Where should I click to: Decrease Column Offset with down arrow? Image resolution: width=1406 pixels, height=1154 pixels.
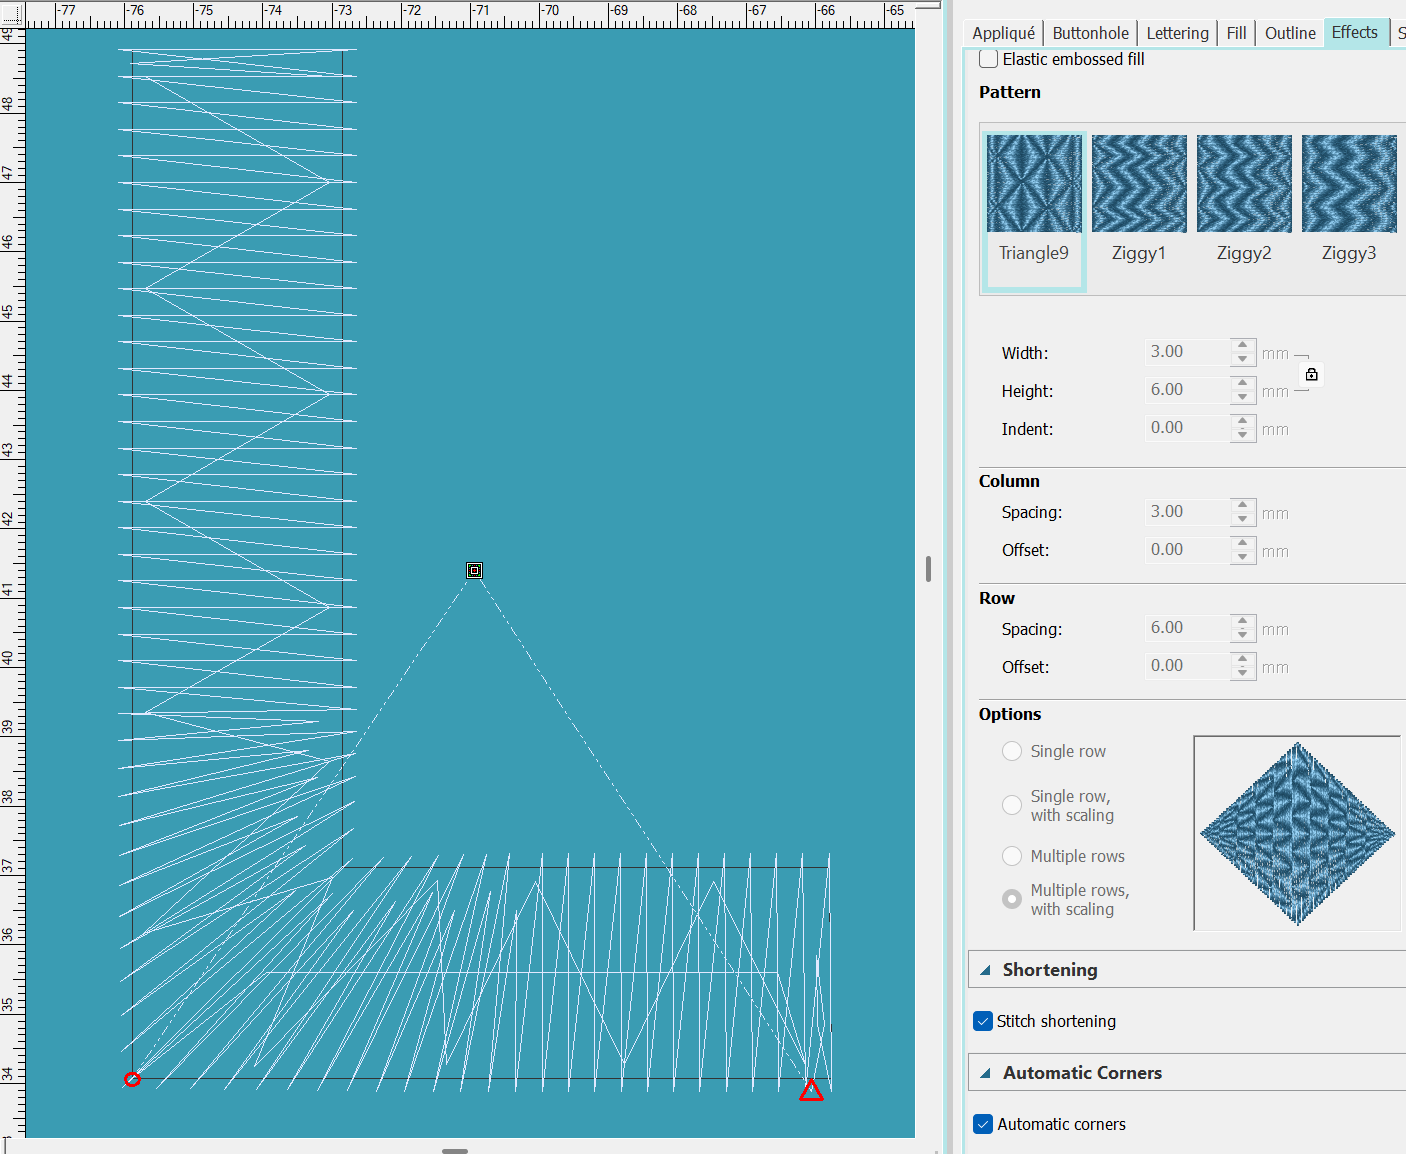[x=1243, y=557]
